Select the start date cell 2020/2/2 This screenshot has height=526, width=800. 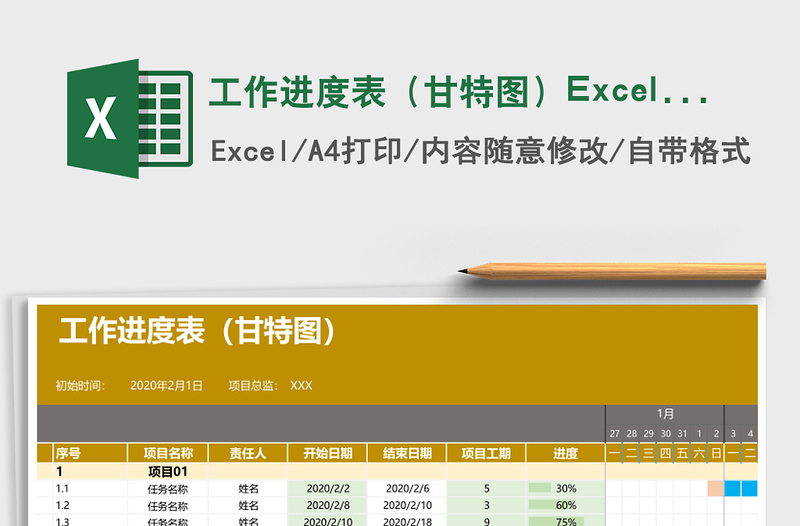pos(327,489)
